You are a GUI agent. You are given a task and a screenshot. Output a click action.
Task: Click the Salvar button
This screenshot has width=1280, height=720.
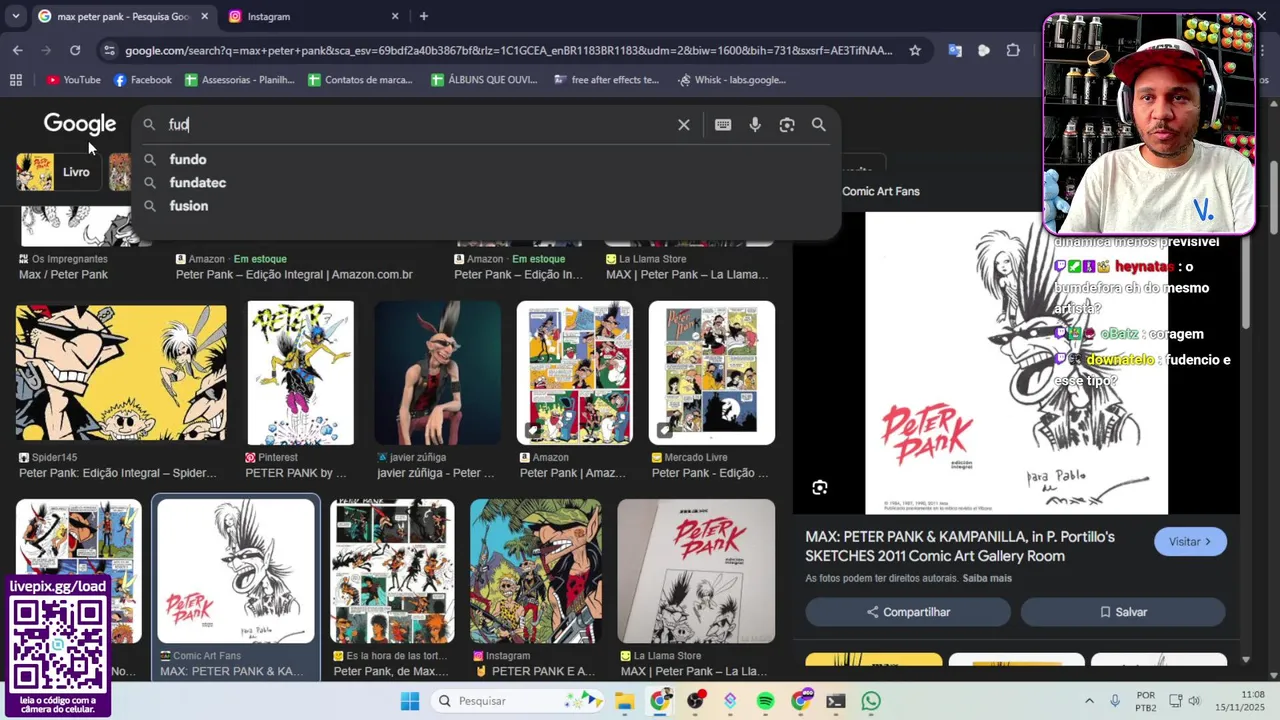click(x=1123, y=612)
